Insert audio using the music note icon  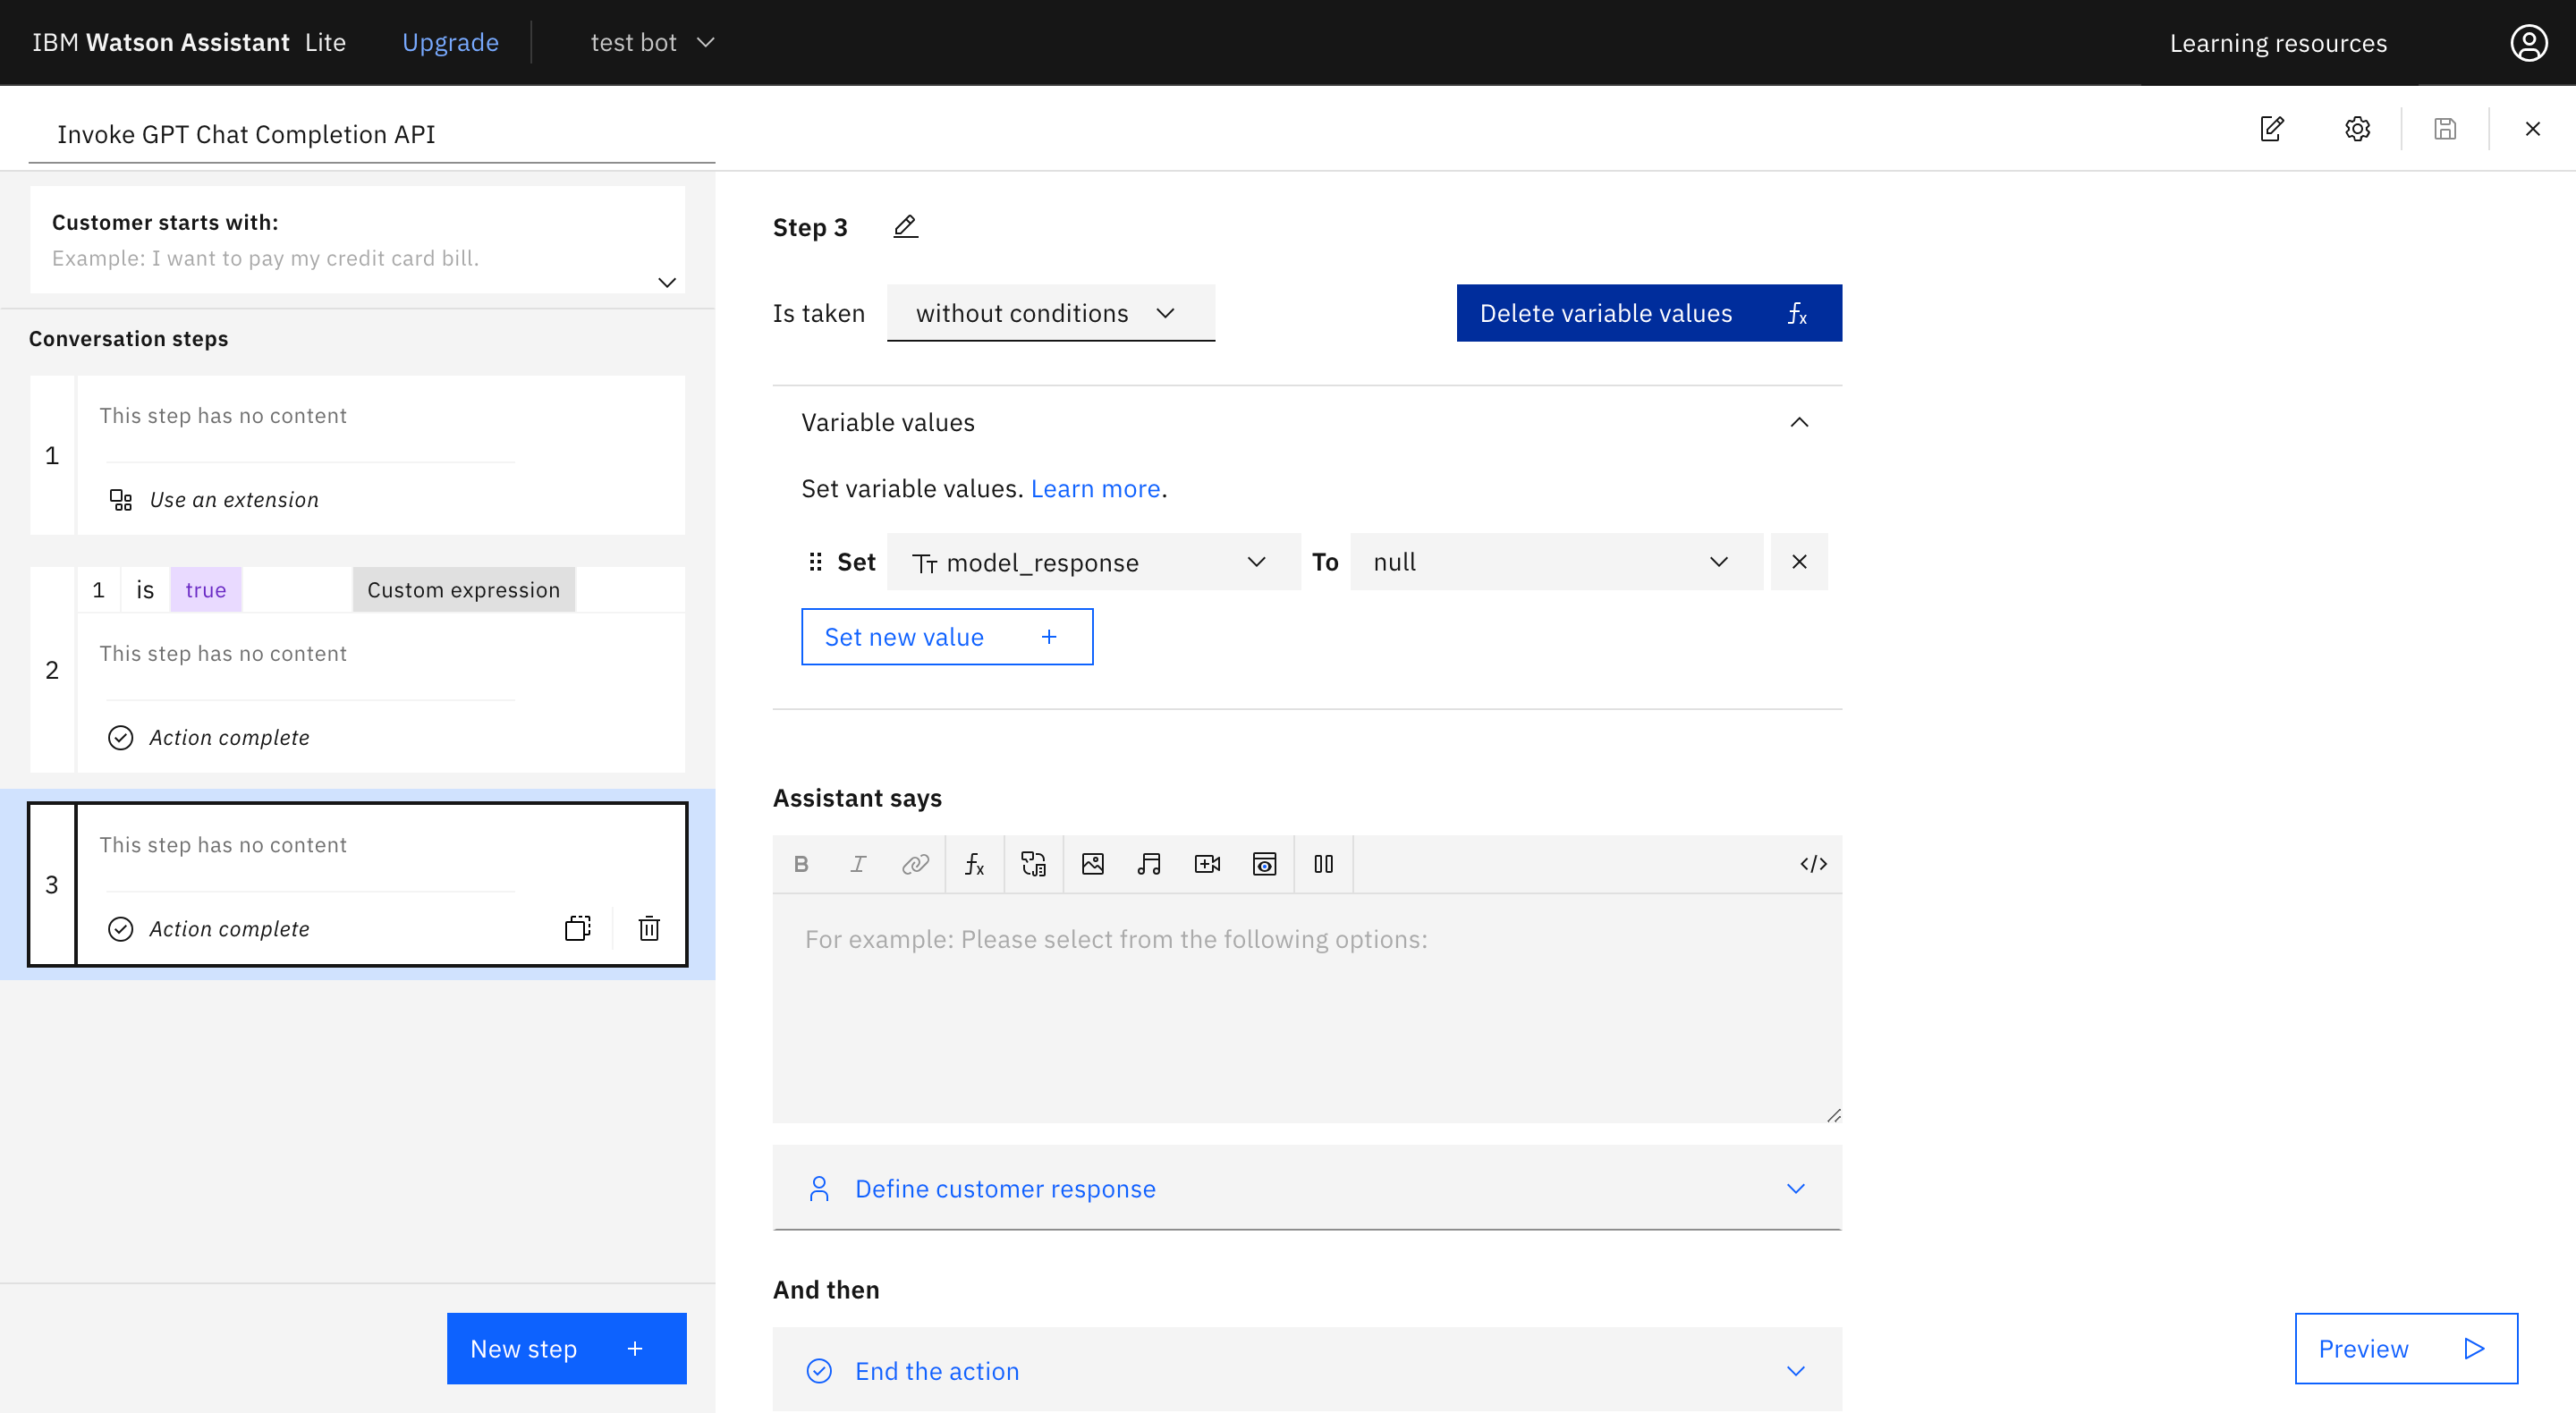1149,864
